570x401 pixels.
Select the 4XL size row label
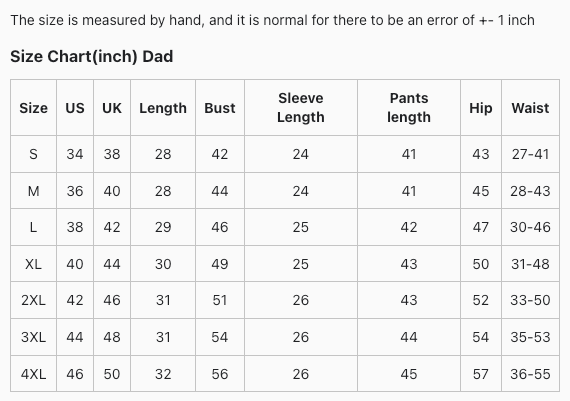click(x=33, y=374)
